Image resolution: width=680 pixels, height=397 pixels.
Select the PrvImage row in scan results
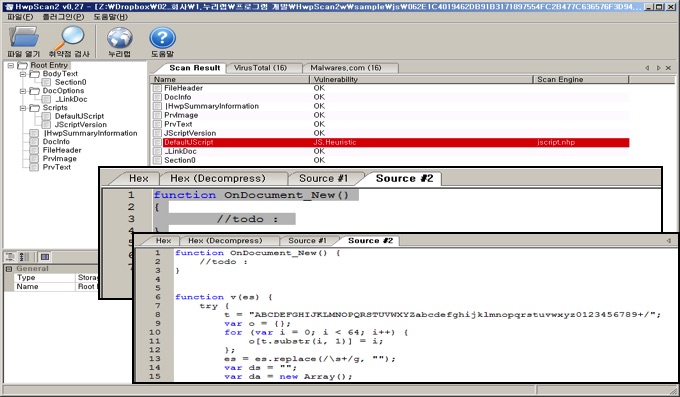tap(390, 115)
